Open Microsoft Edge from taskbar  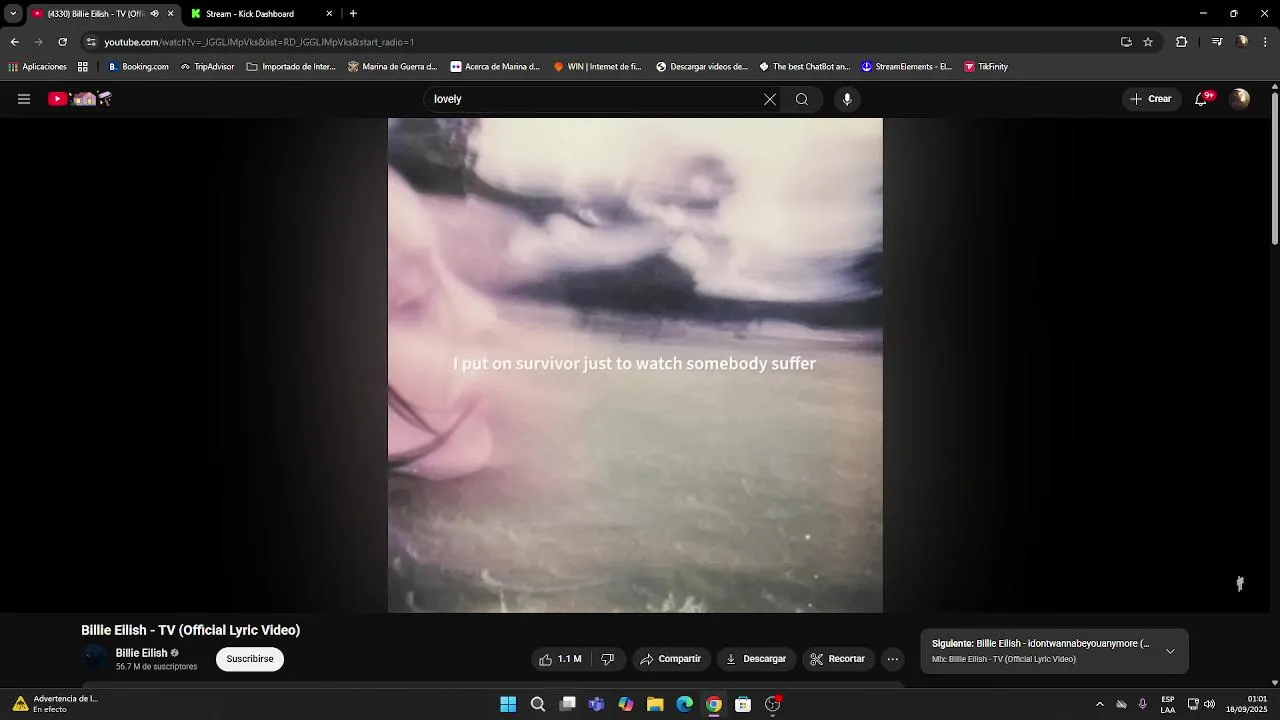pos(685,705)
